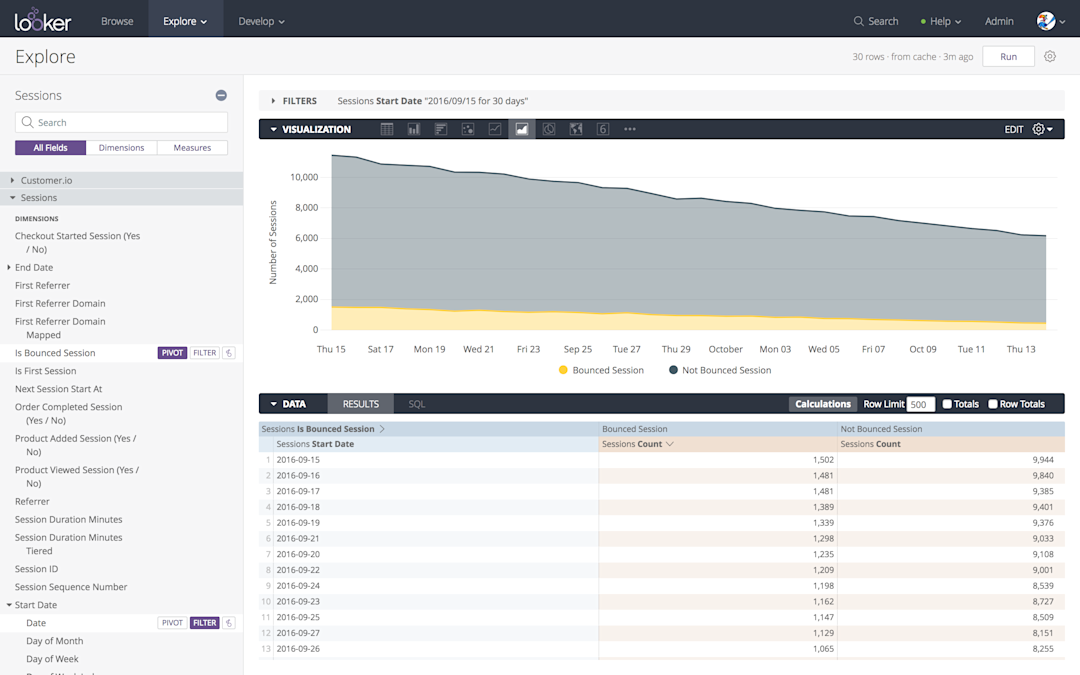Viewport: 1080px width, 675px height.
Task: Switch to the SQL tab
Action: 417,404
